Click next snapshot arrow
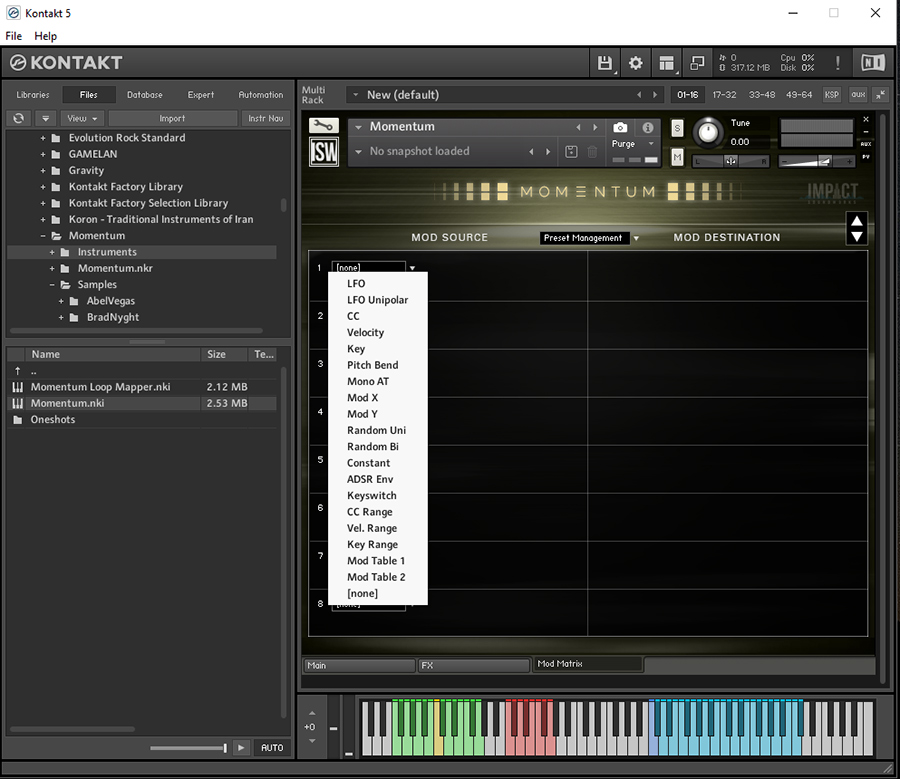 [548, 152]
